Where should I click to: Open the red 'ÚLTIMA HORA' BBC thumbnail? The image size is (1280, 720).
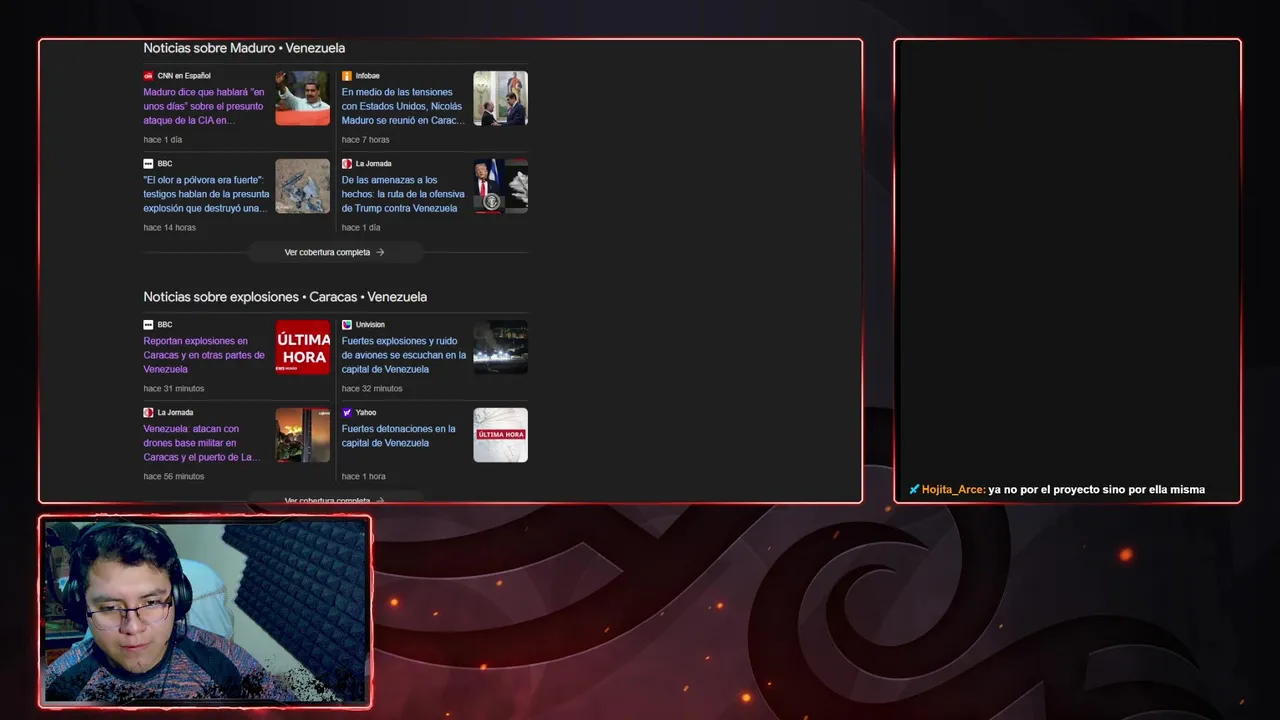tap(303, 347)
